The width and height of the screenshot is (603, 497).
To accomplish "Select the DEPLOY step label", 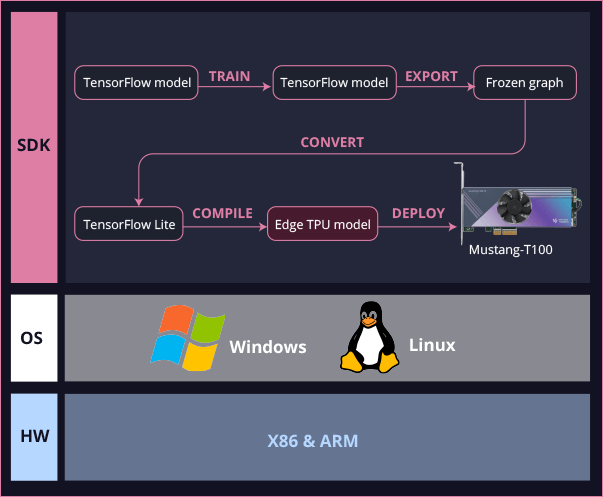I will pos(418,213).
